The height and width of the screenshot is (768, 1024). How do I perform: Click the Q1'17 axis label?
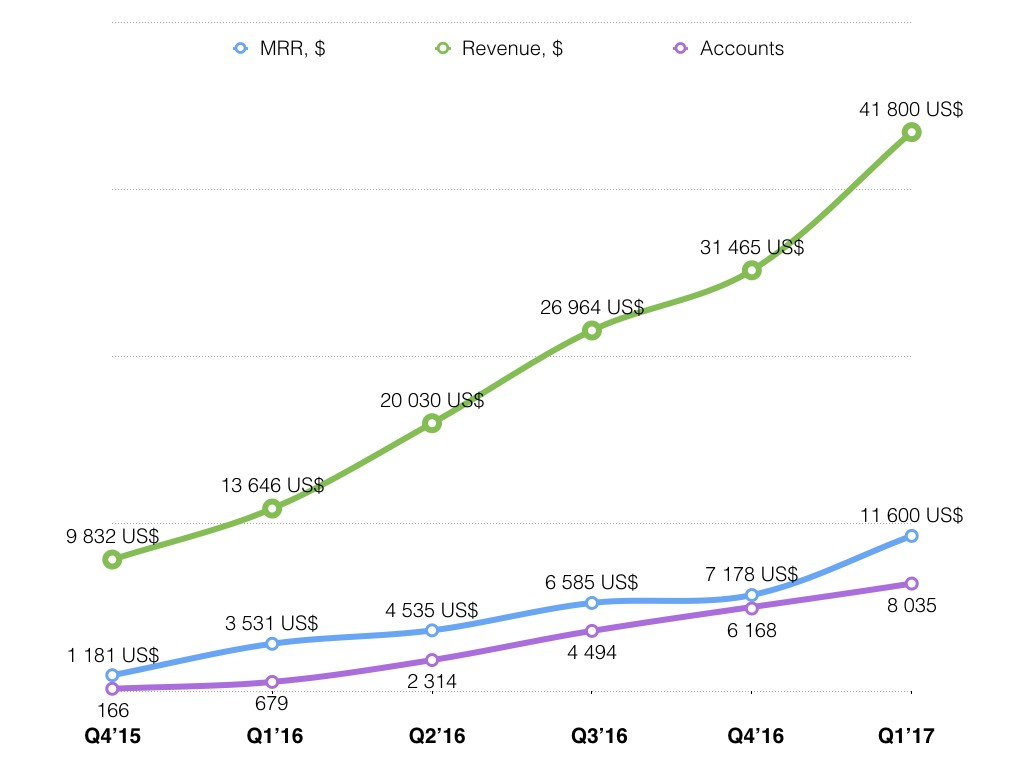(908, 736)
